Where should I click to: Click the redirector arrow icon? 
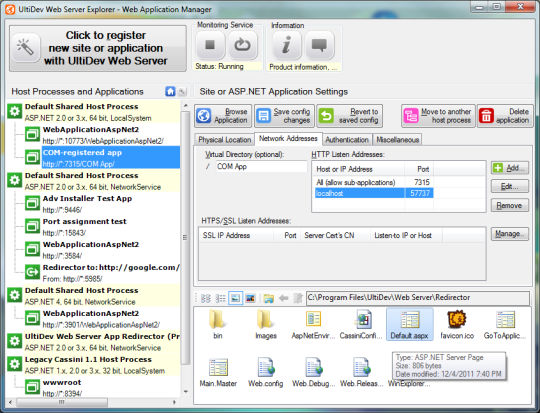pyautogui.click(x=32, y=272)
